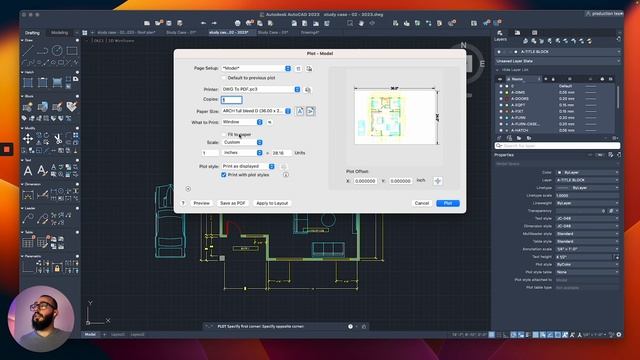Open the What to Print dropdown
Screen dimensions: 640x360
(x=242, y=122)
